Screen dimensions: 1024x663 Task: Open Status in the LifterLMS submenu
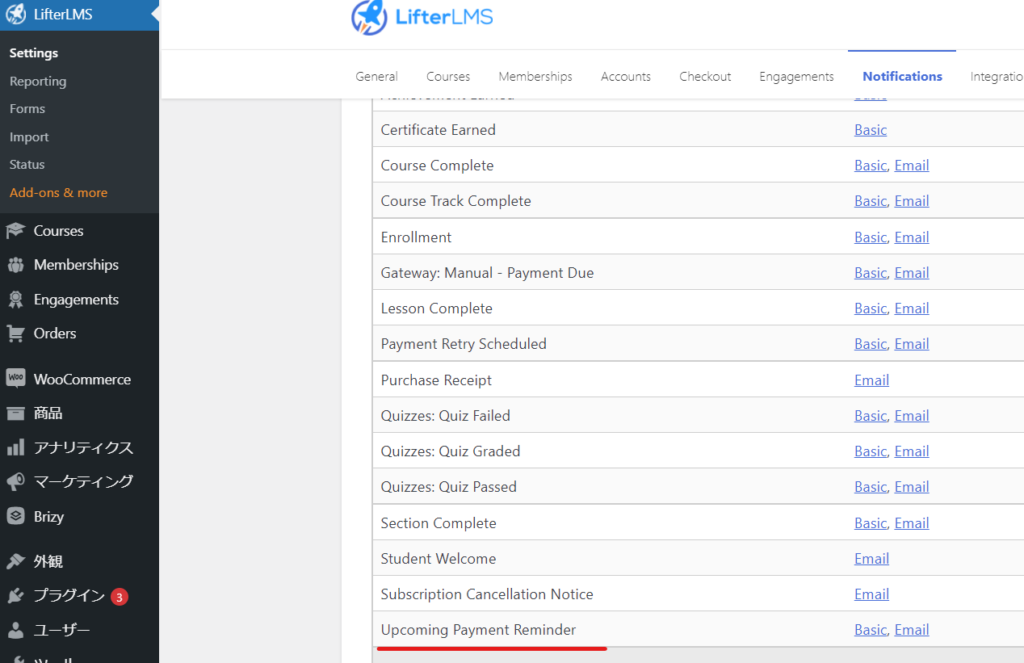click(27, 165)
